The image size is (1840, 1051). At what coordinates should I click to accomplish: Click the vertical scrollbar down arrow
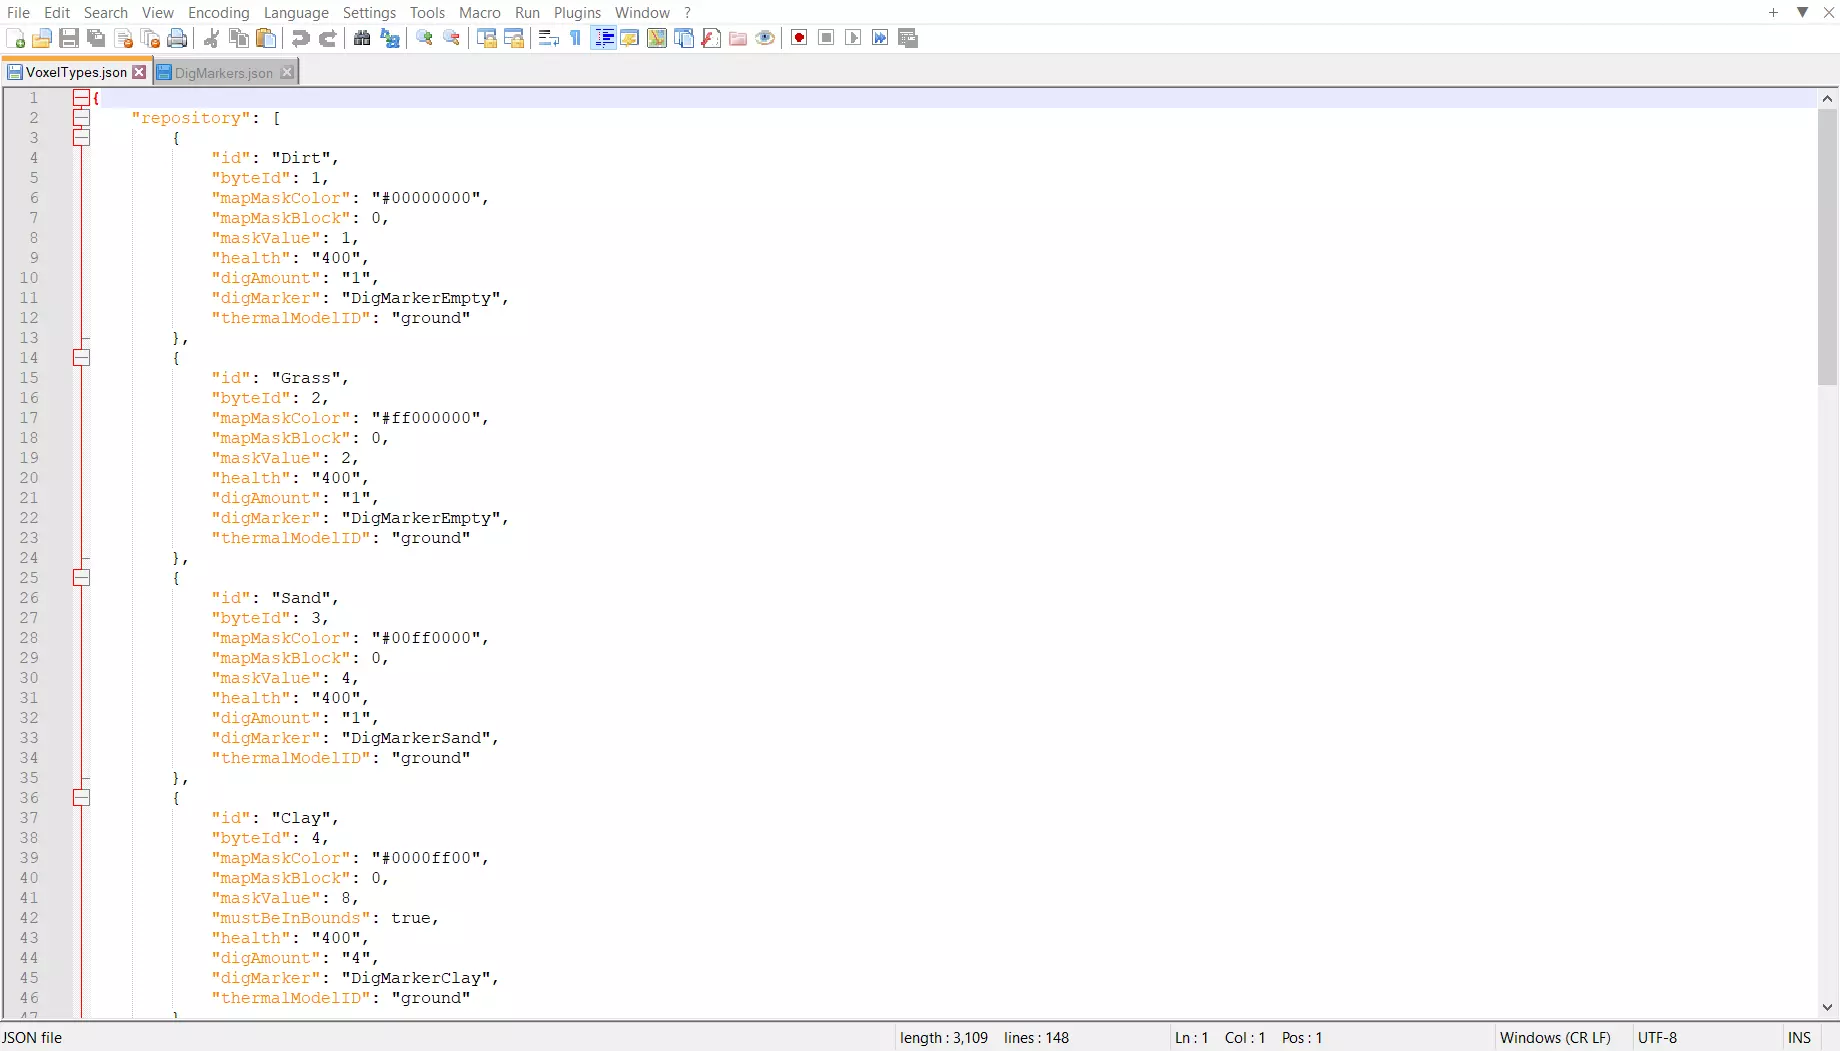pyautogui.click(x=1827, y=1007)
